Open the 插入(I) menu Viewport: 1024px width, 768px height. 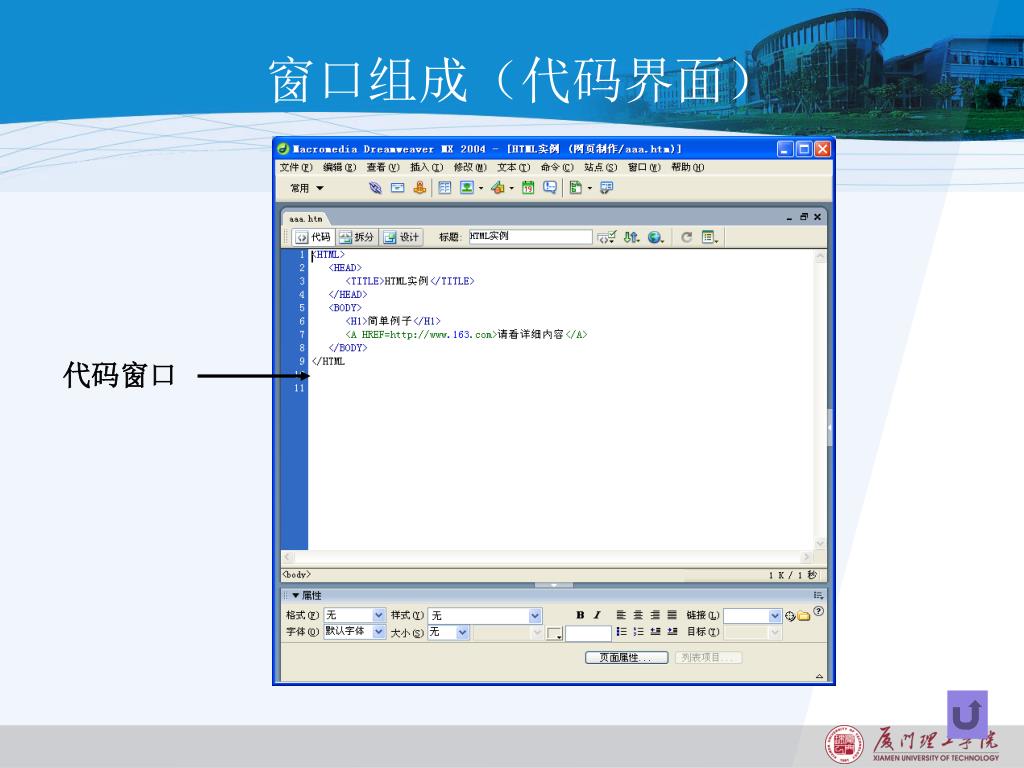click(x=426, y=168)
